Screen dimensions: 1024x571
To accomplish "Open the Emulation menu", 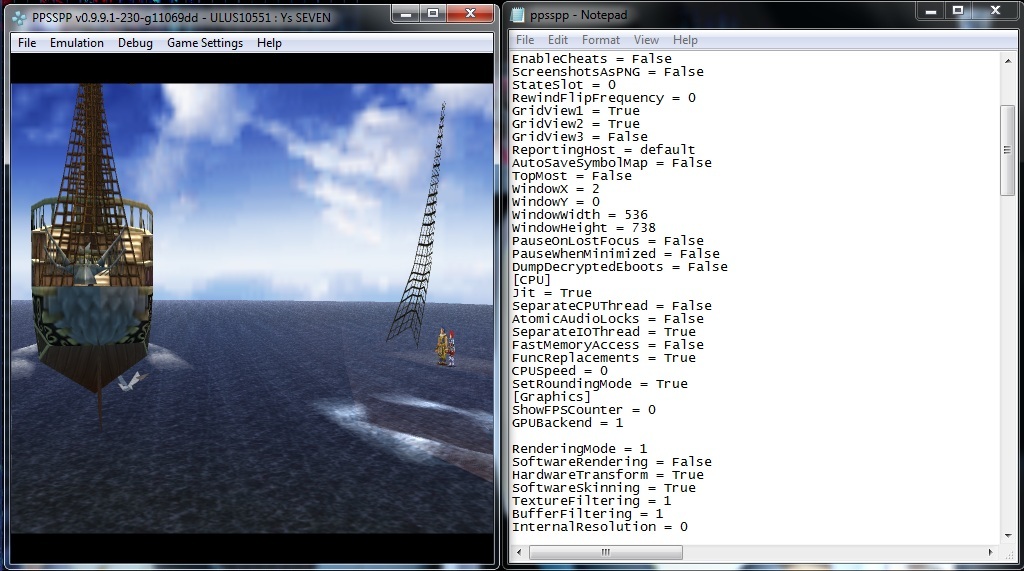I will [77, 43].
